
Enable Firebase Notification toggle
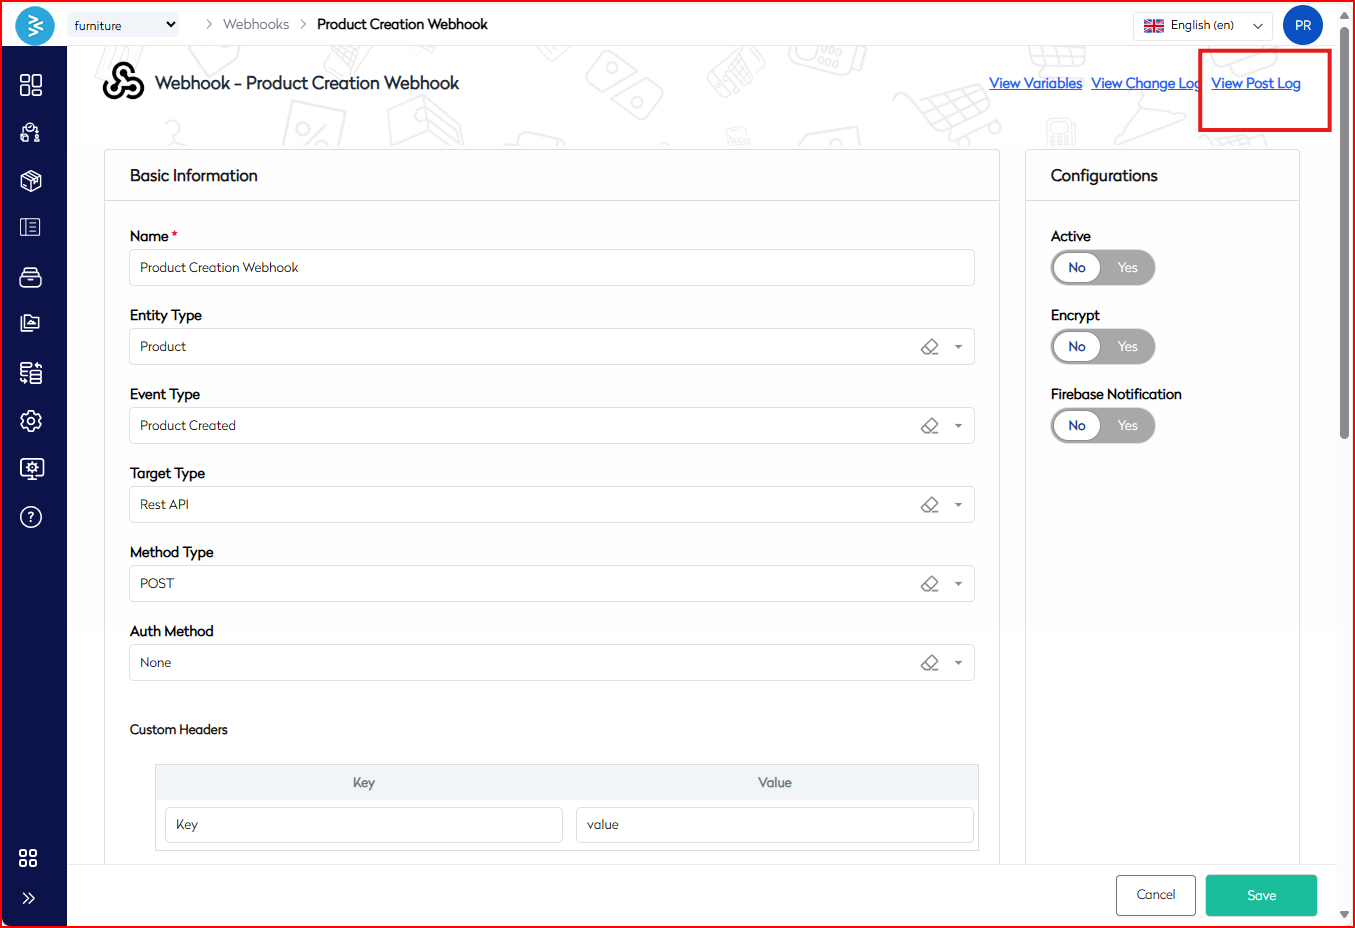[1127, 426]
